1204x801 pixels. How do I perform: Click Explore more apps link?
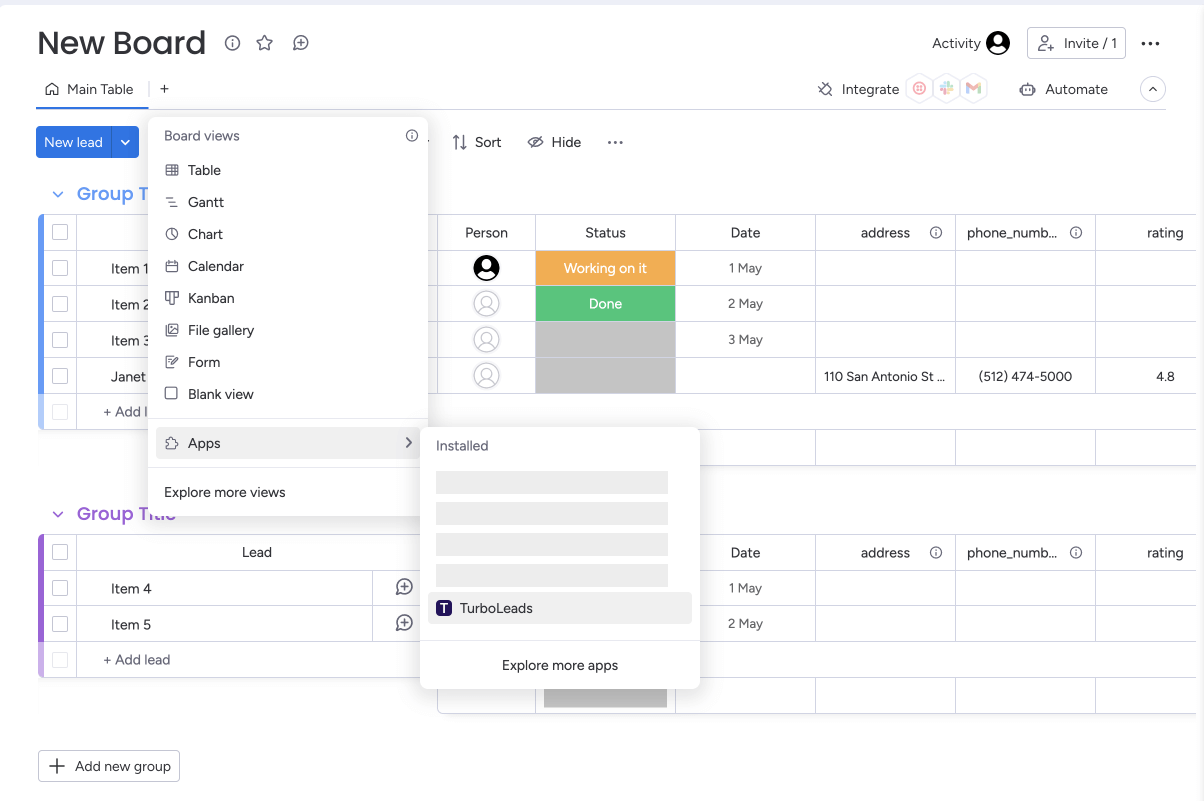559,665
